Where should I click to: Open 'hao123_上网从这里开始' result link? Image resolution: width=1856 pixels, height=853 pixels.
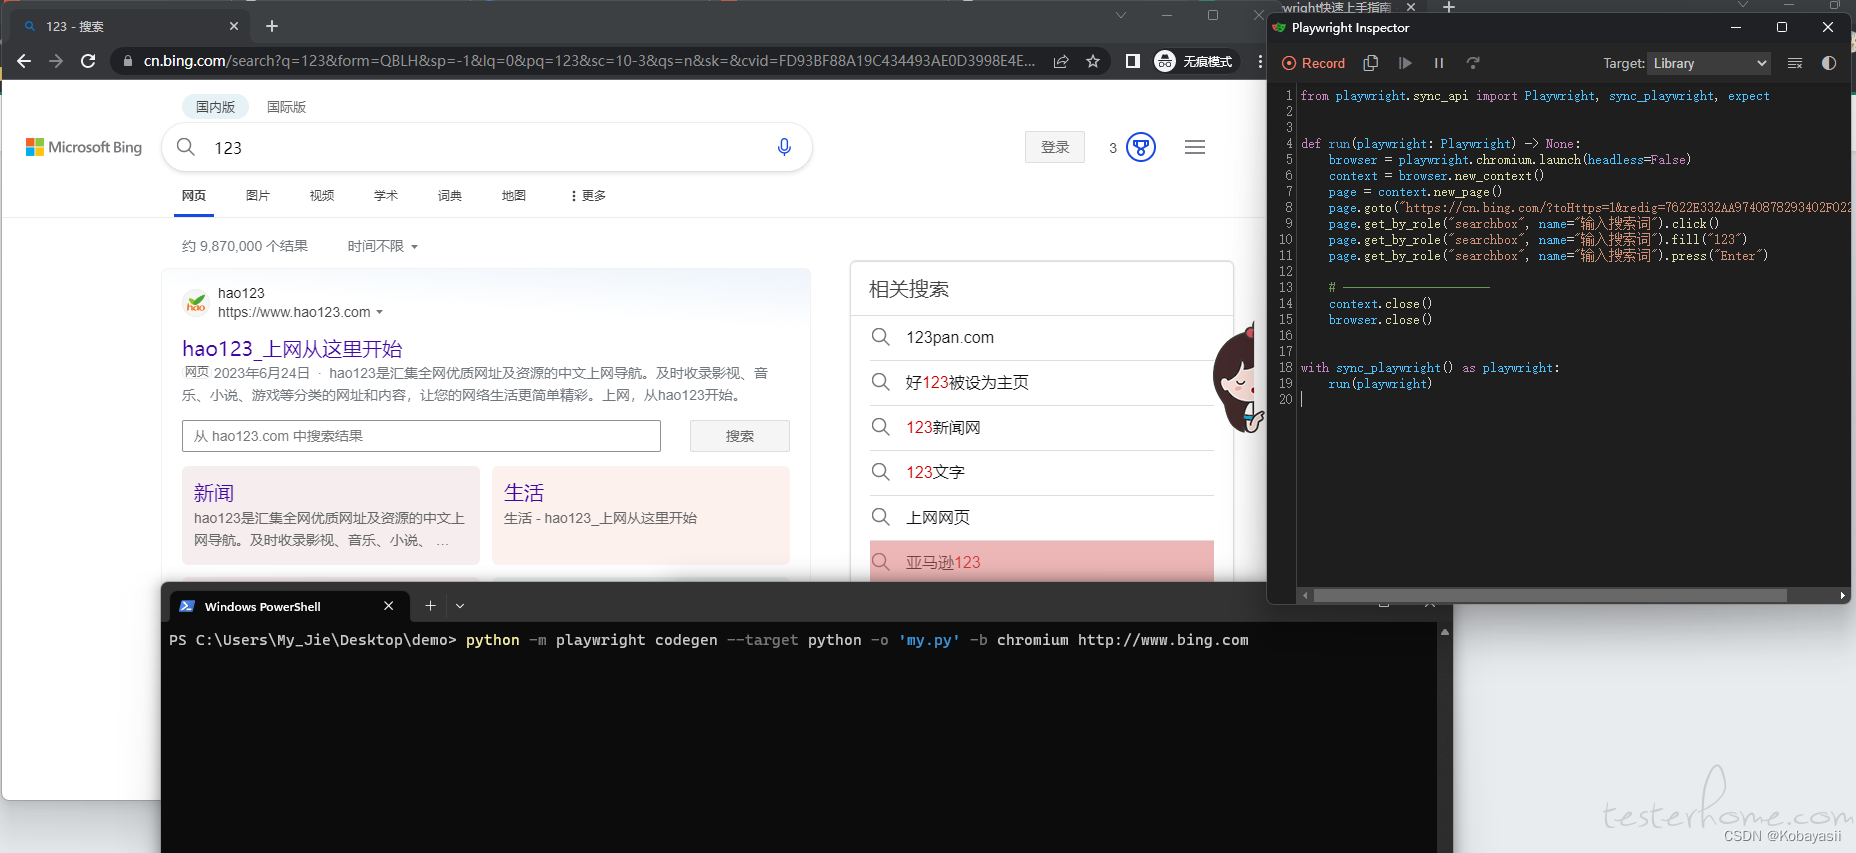(x=292, y=348)
